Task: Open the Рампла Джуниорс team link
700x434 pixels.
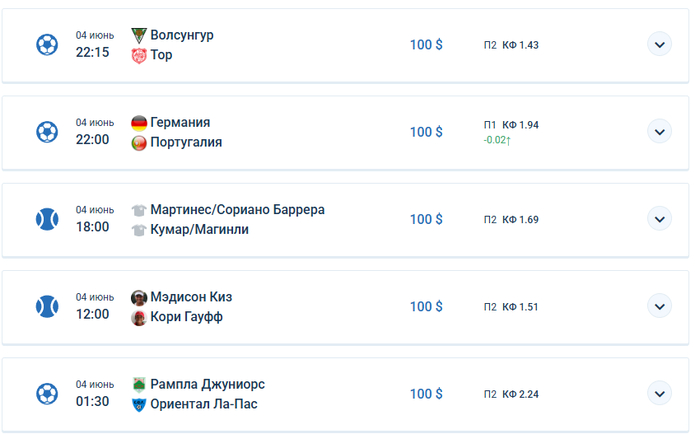Action: 207,384
